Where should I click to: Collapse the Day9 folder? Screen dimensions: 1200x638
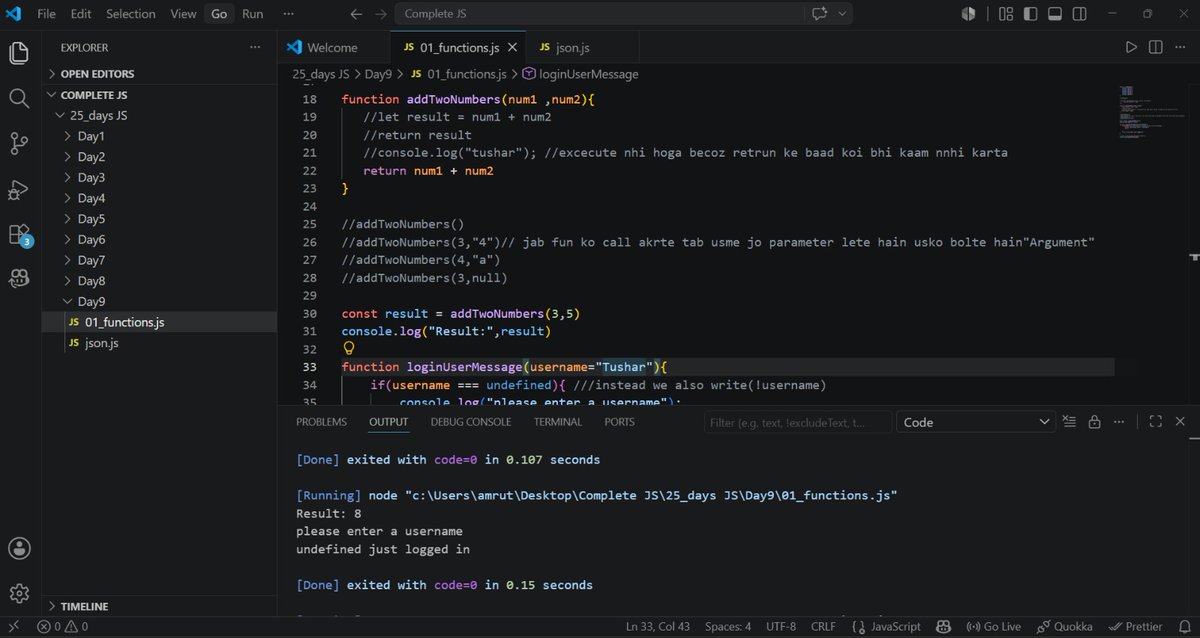(160, 301)
